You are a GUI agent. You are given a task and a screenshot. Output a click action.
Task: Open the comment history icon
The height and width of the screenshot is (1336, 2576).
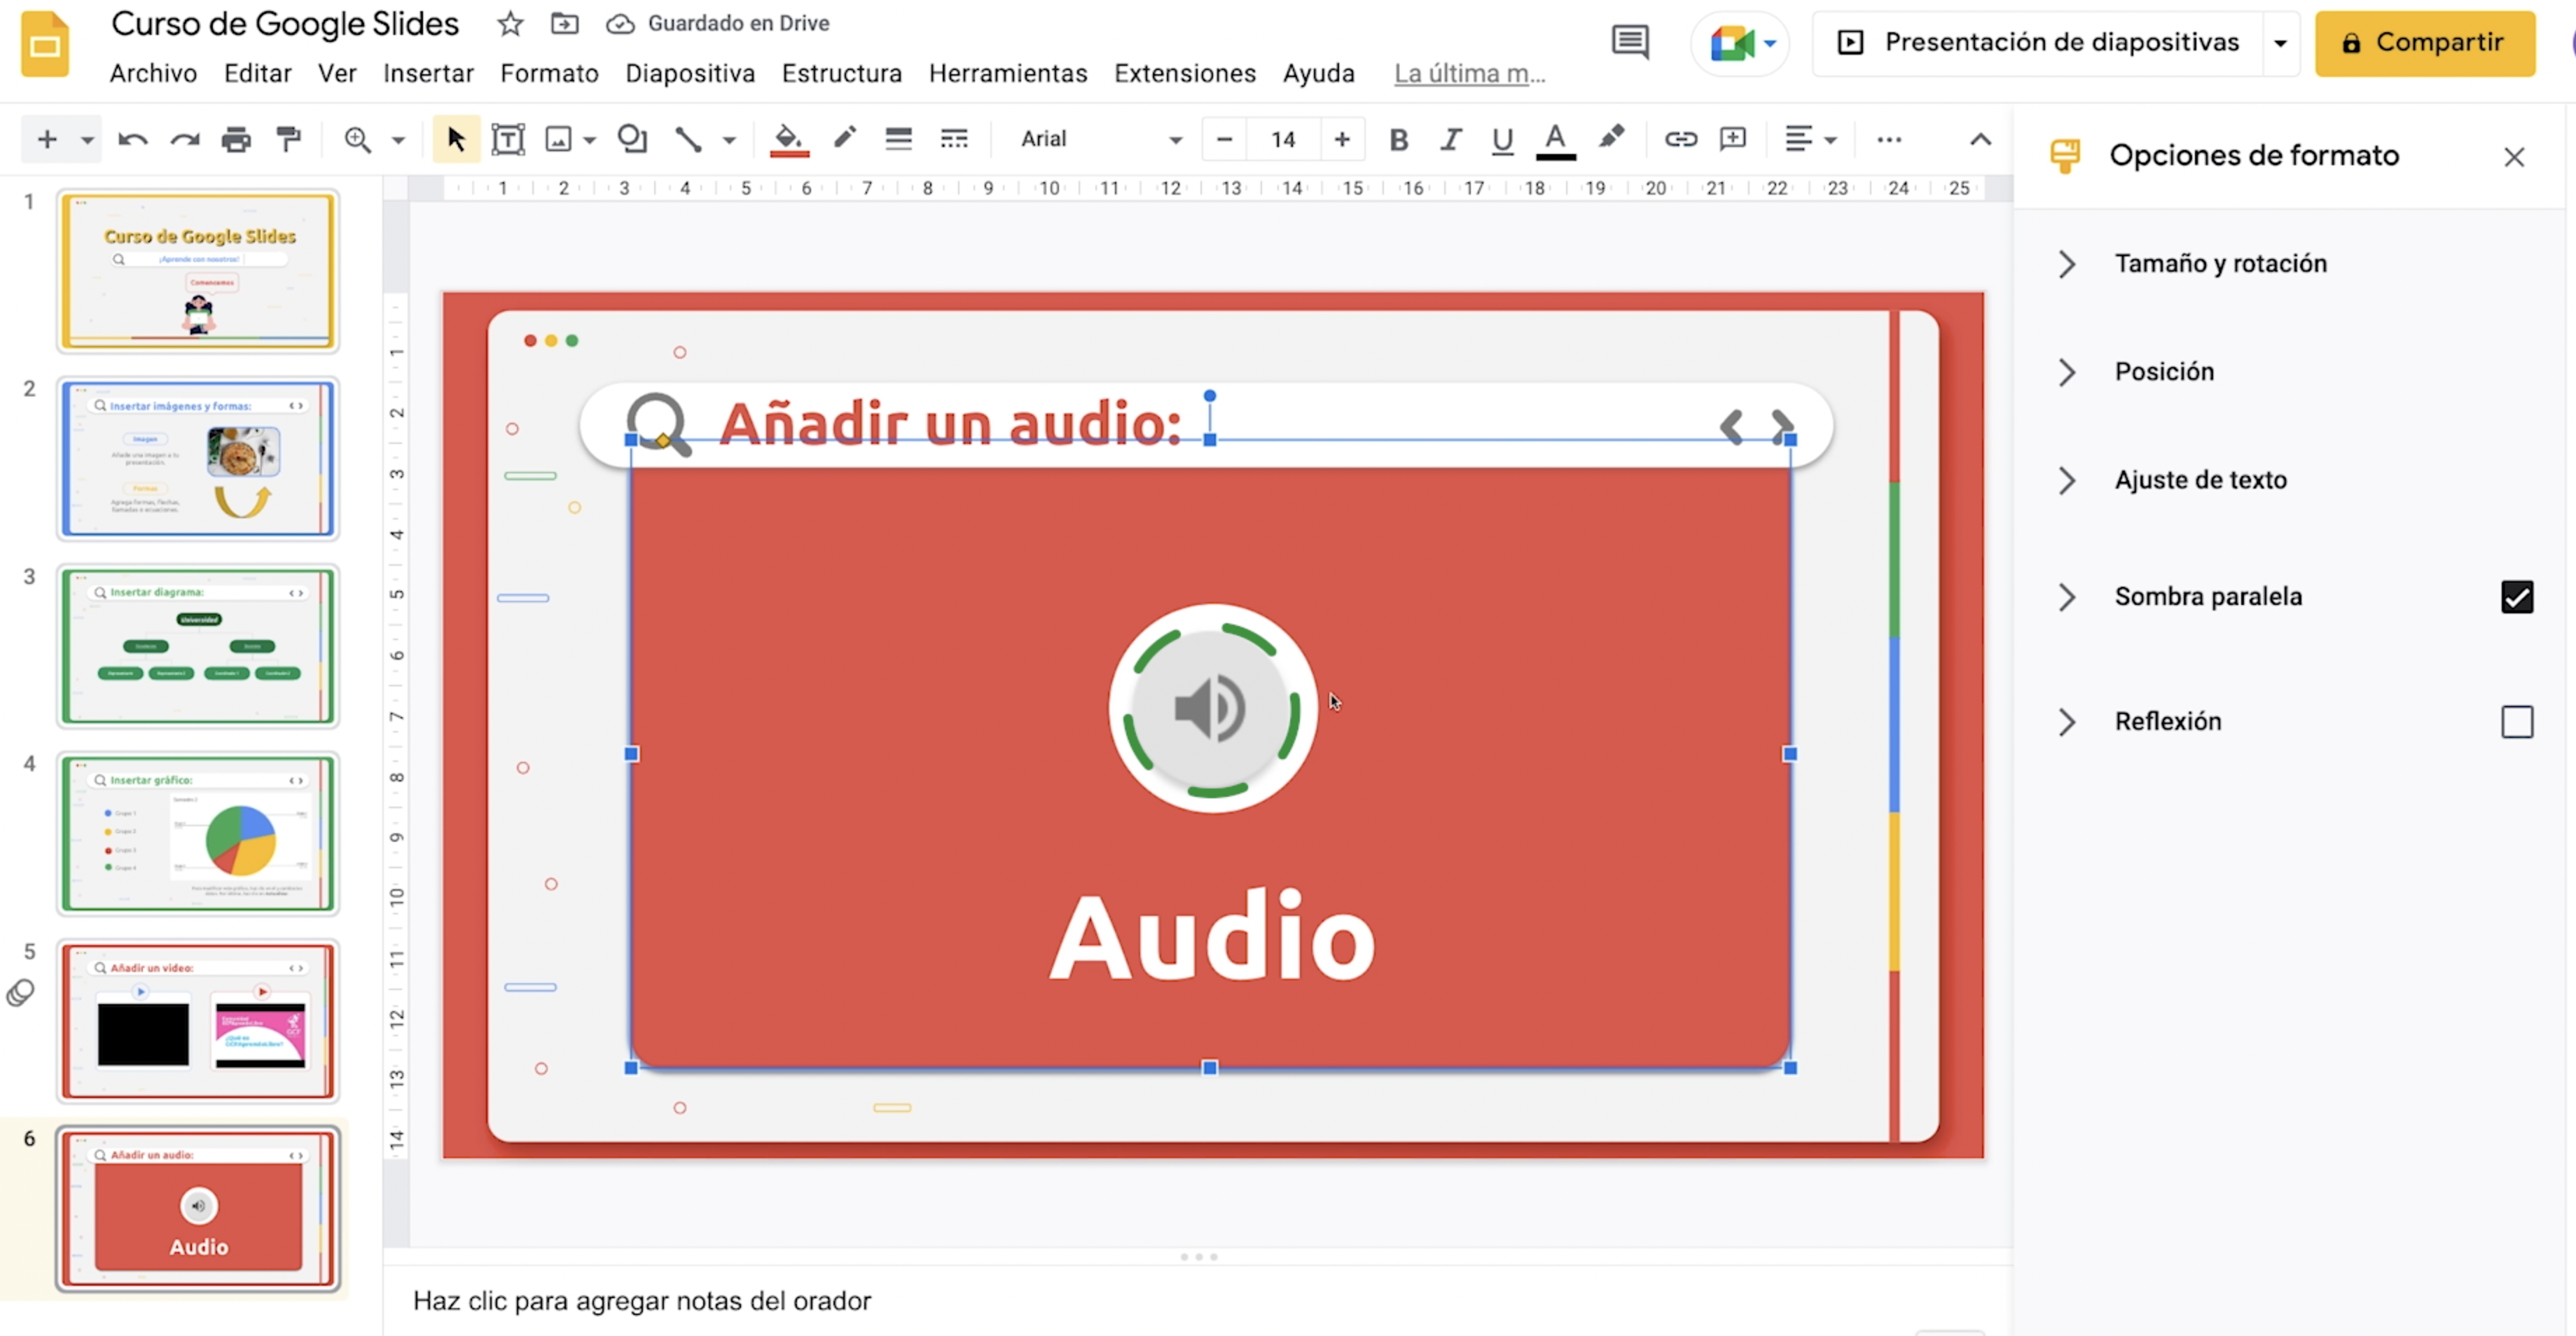[x=1630, y=41]
